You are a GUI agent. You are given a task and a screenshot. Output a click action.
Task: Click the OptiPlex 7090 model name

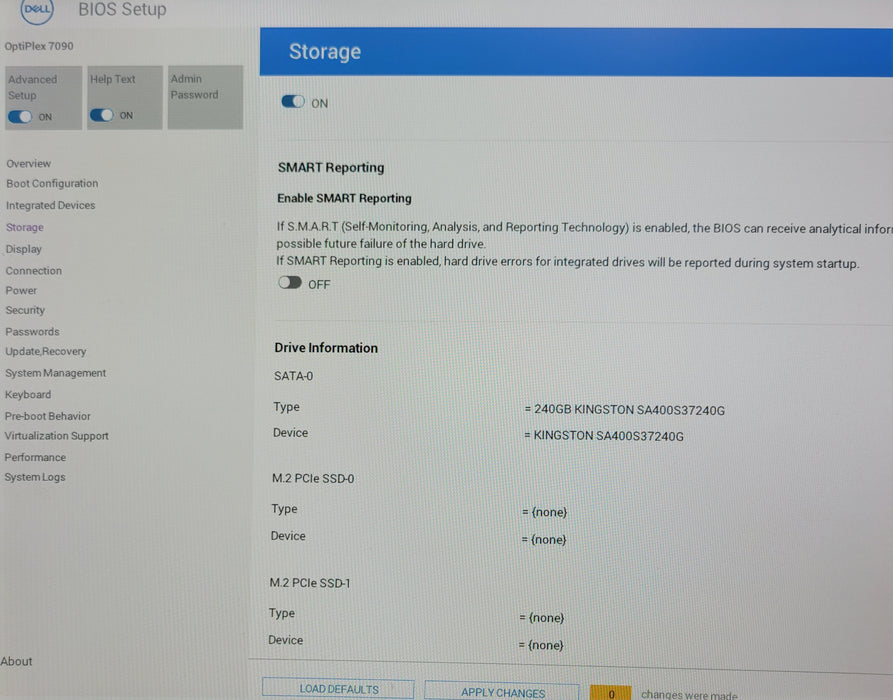coord(39,46)
